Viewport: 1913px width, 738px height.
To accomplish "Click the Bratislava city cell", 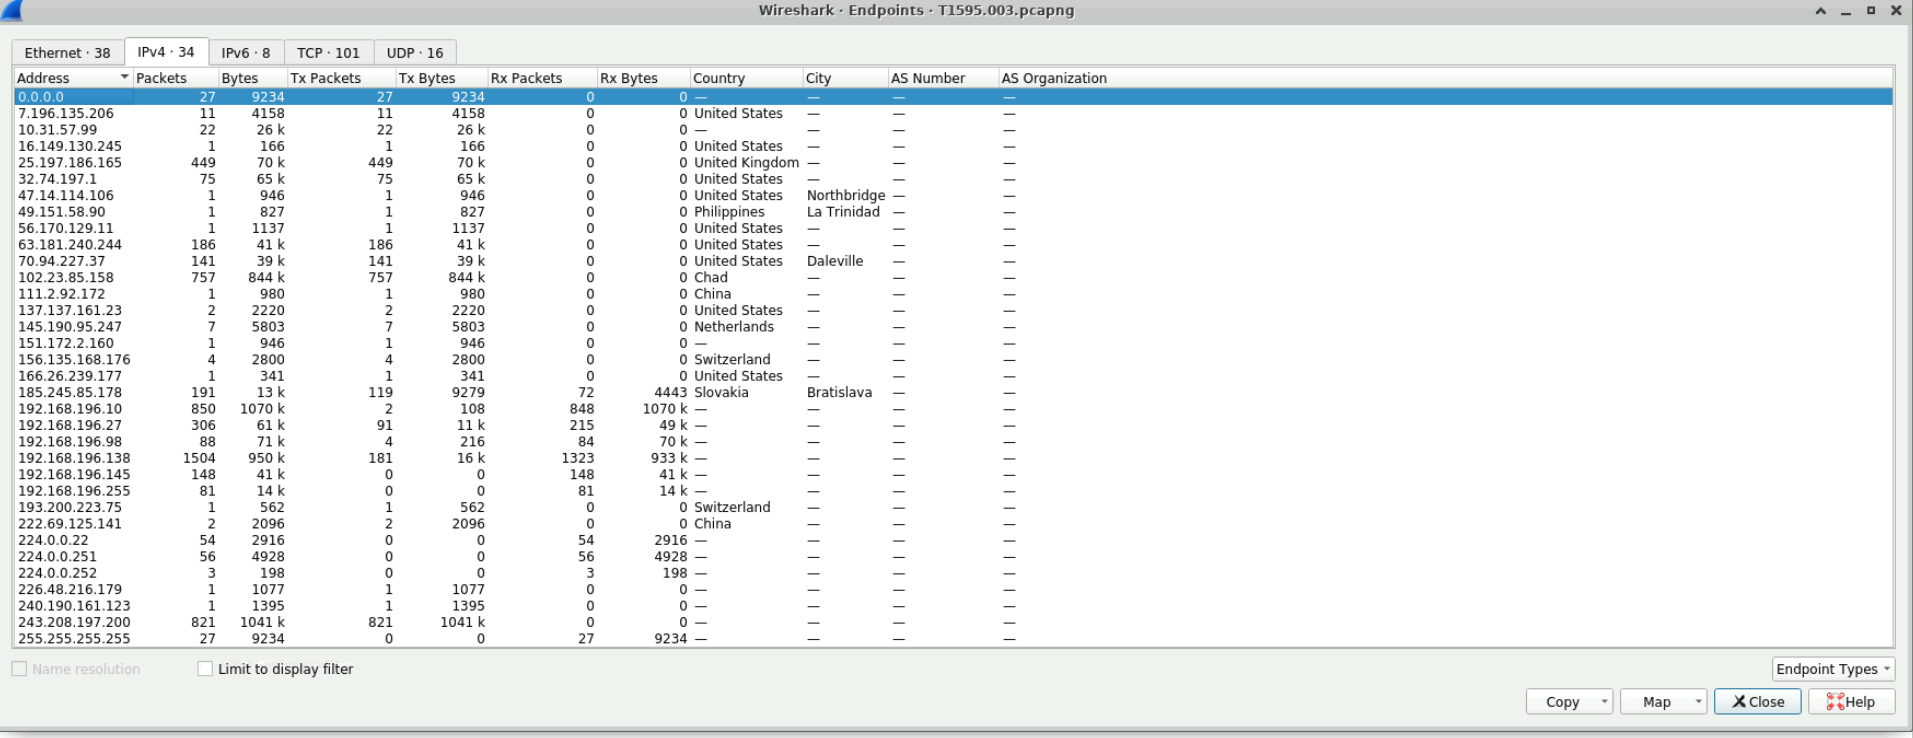I will [x=839, y=392].
